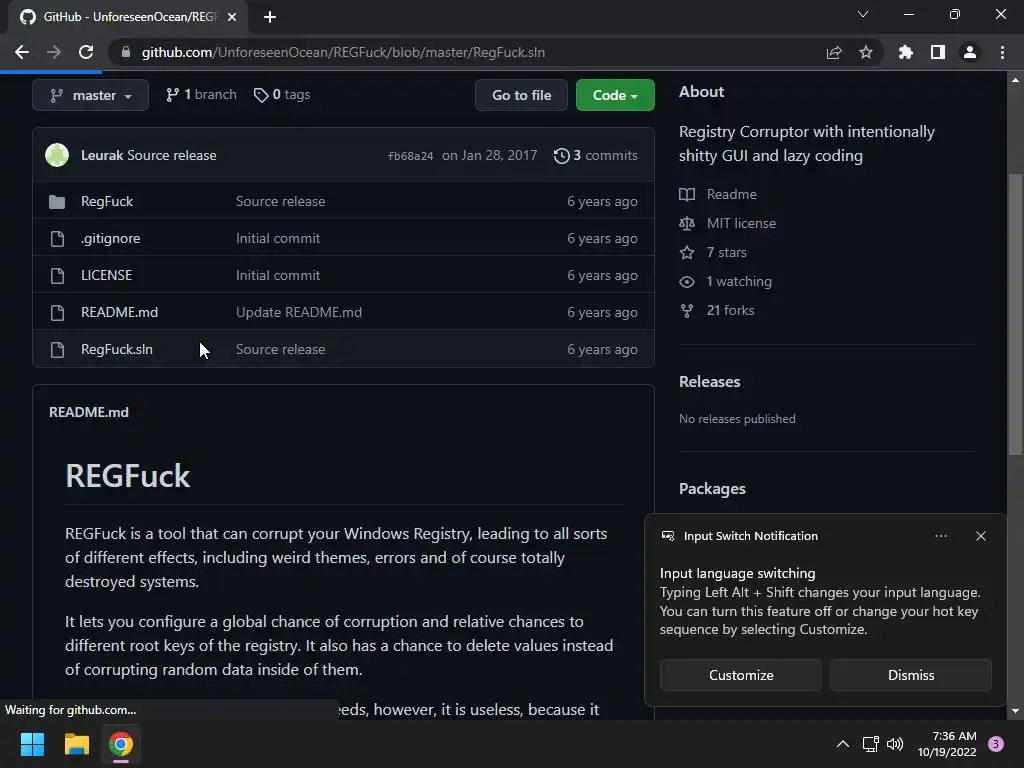Click the README.md heading of readme box
This screenshot has height=768, width=1024.
click(x=89, y=412)
